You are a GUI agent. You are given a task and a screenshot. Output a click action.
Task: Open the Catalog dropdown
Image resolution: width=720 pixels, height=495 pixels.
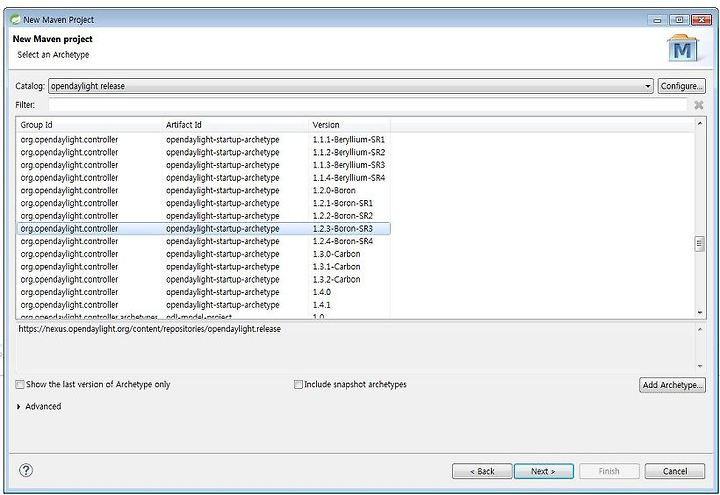tap(350, 86)
